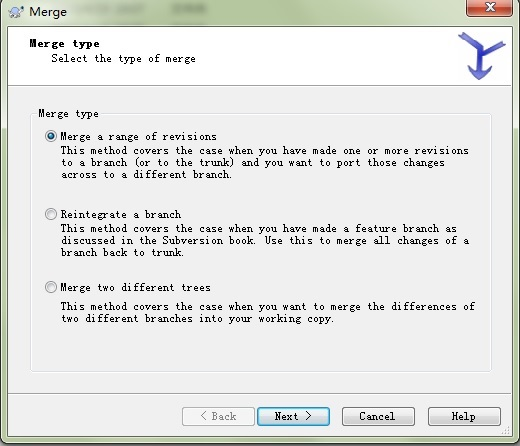Open Help for the merge dialog

coord(464,416)
